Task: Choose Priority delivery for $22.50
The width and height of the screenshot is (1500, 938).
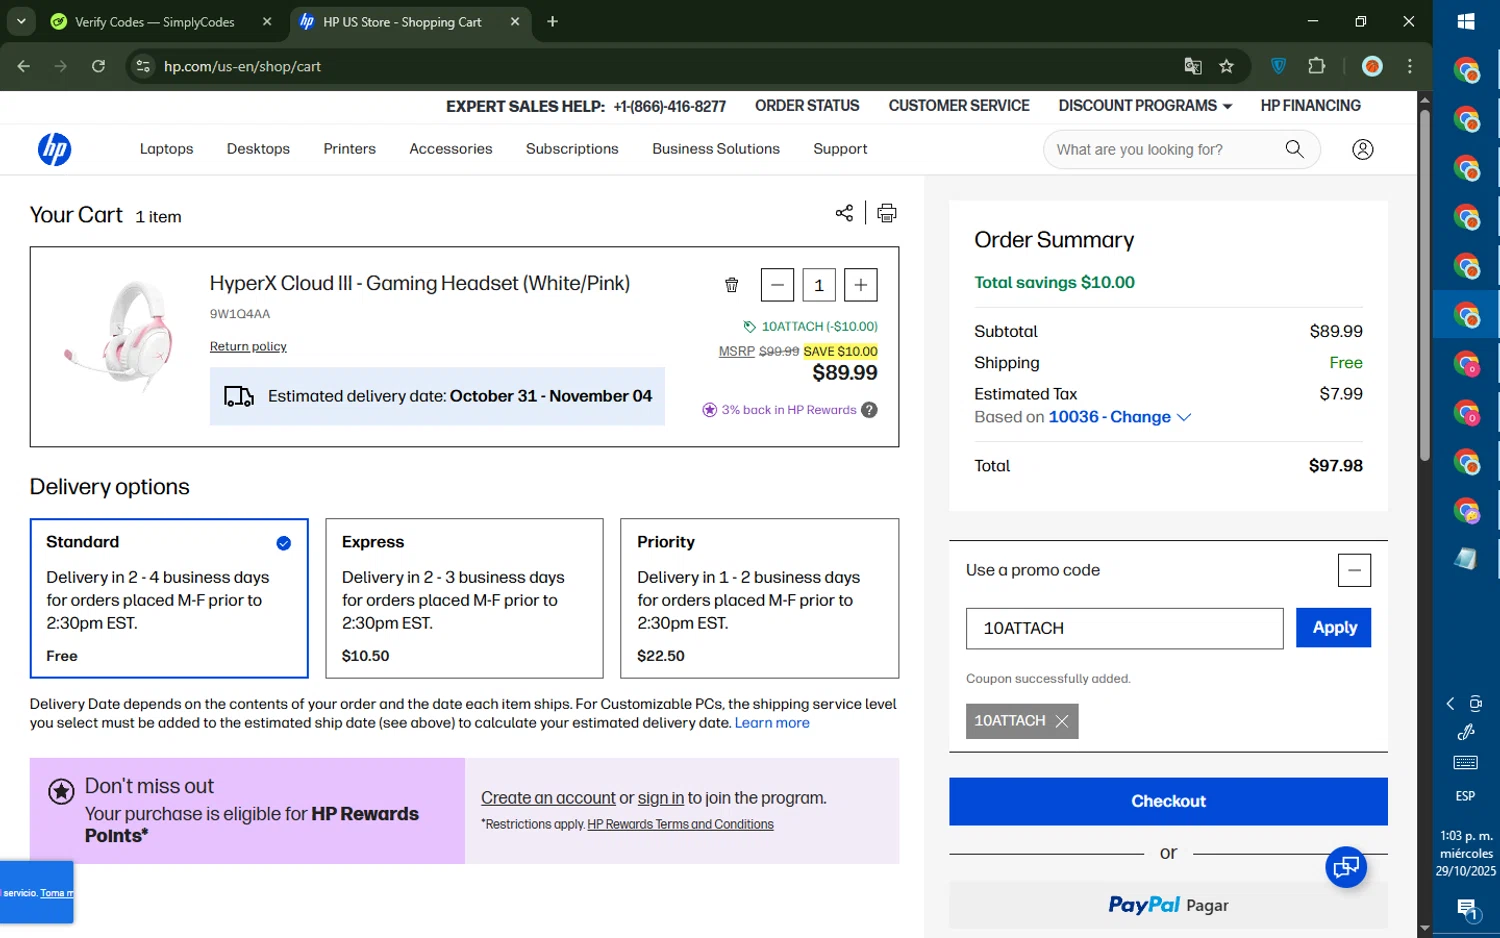Action: [759, 598]
